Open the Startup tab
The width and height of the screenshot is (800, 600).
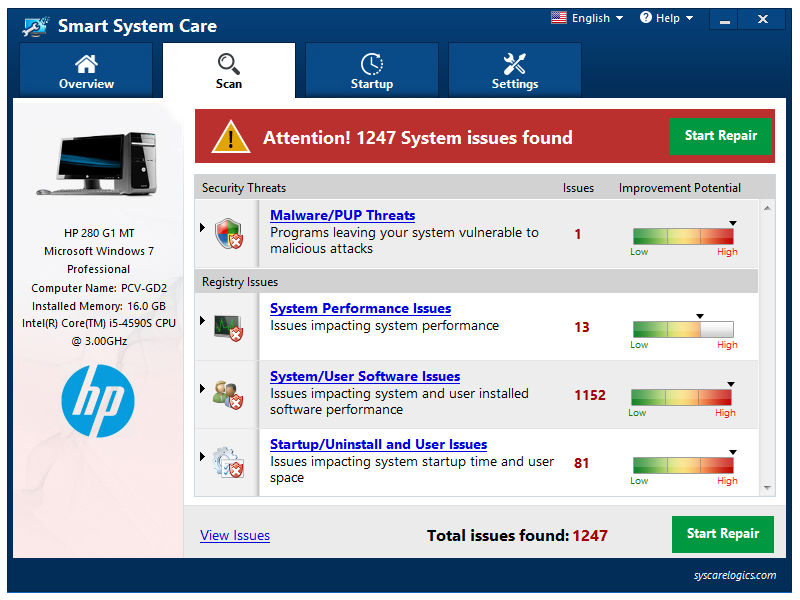[x=371, y=70]
